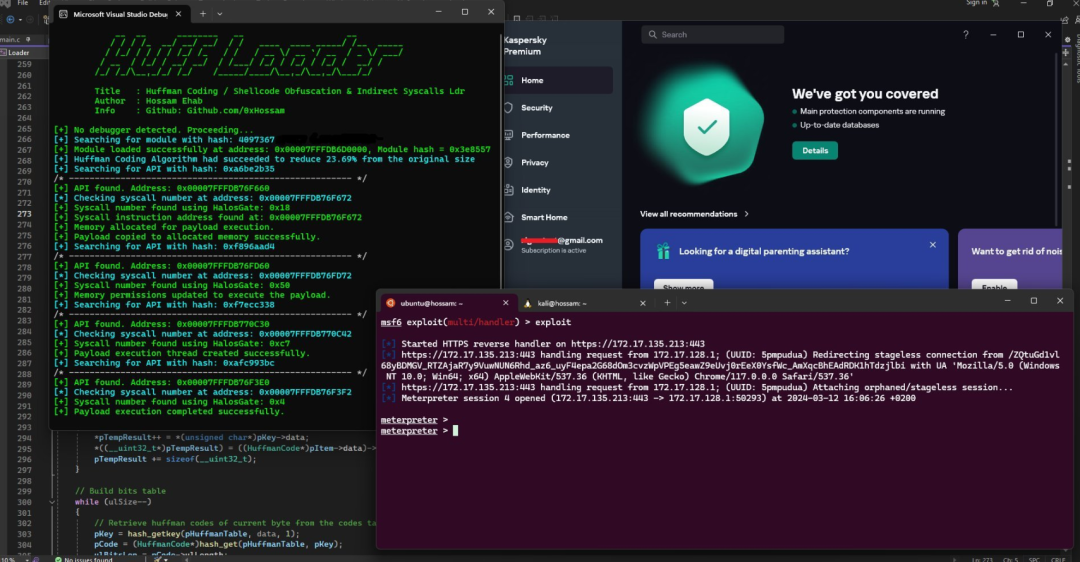Screen dimensions: 1080x562
Task: Select the Smart Home icon in Kaspersky
Action: tap(509, 218)
